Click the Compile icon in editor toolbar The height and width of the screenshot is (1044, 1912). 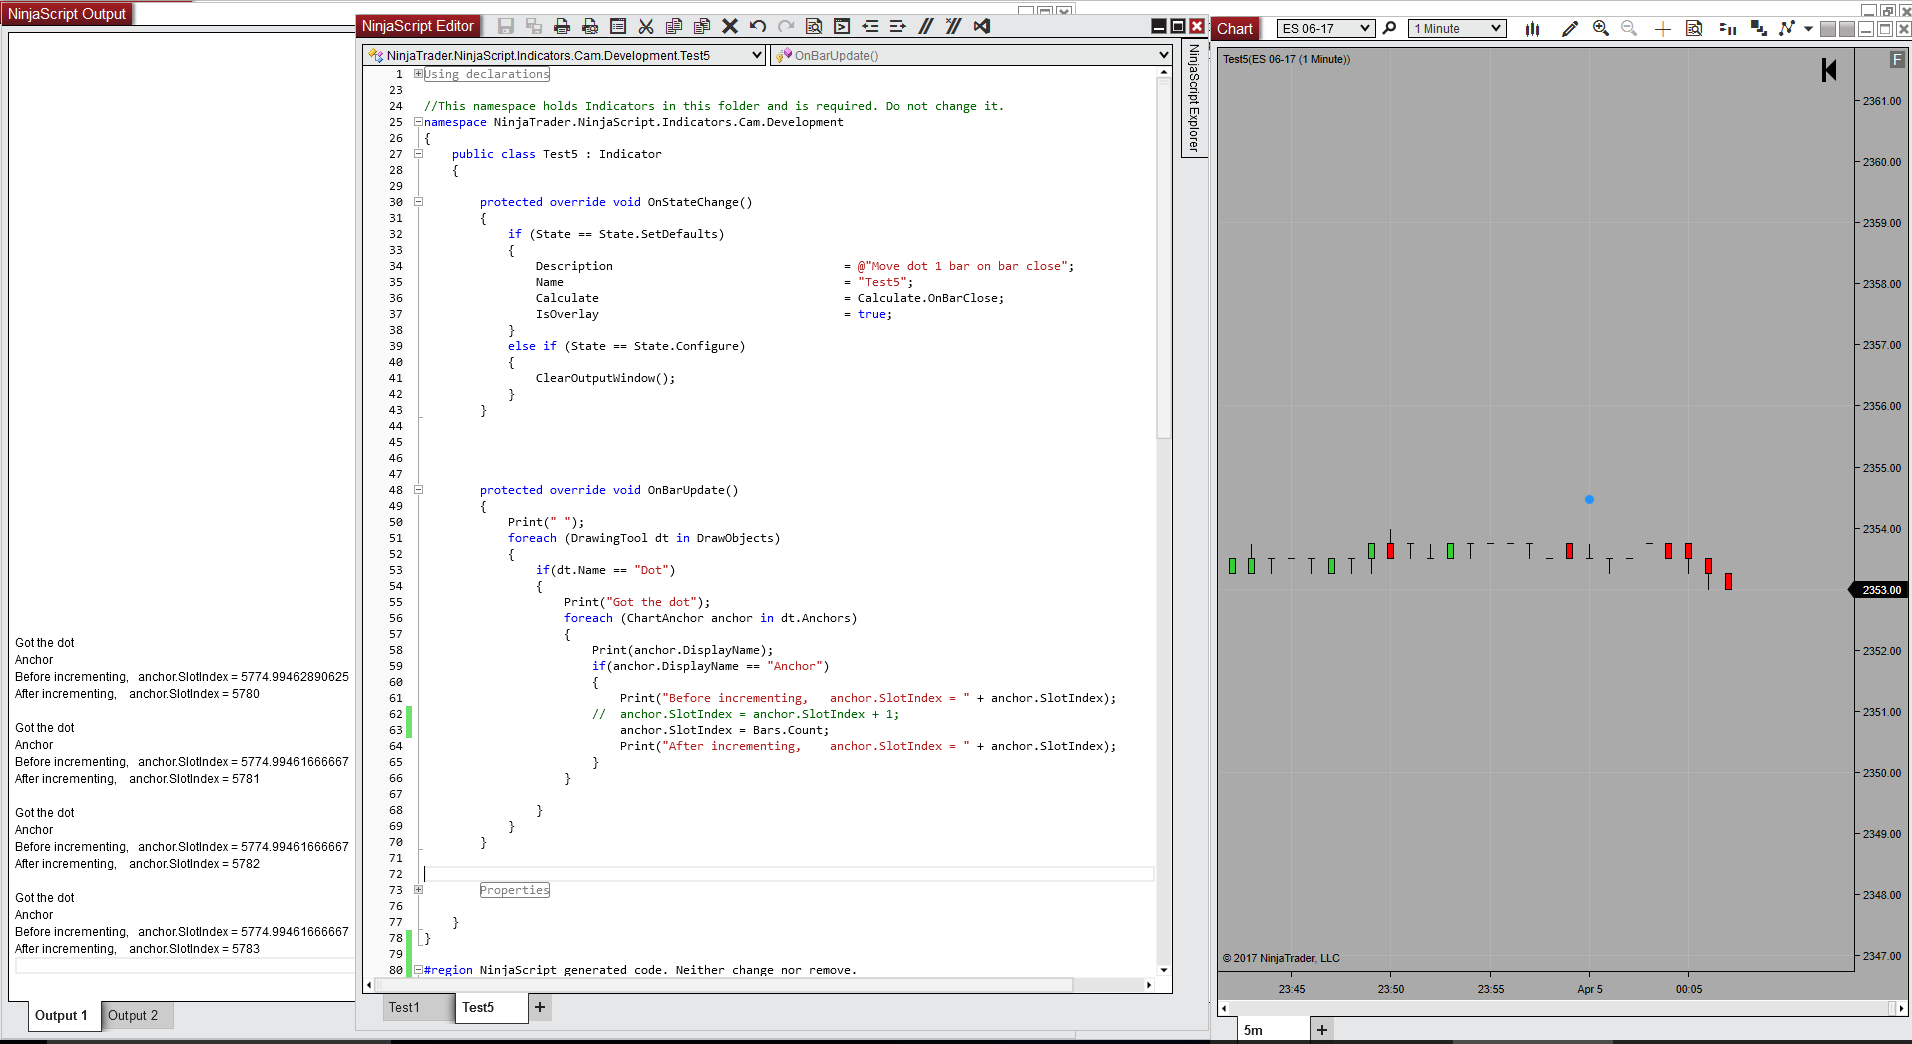[842, 27]
